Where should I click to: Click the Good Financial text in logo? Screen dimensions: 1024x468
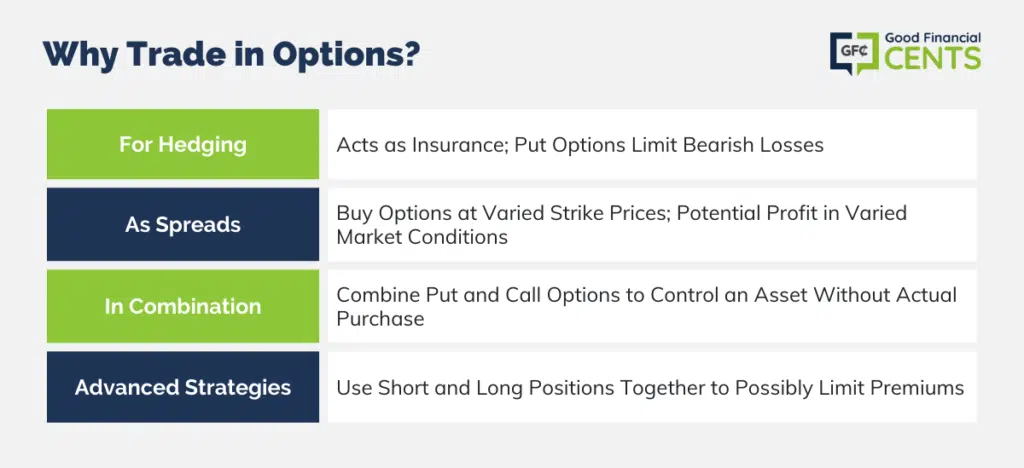(933, 39)
